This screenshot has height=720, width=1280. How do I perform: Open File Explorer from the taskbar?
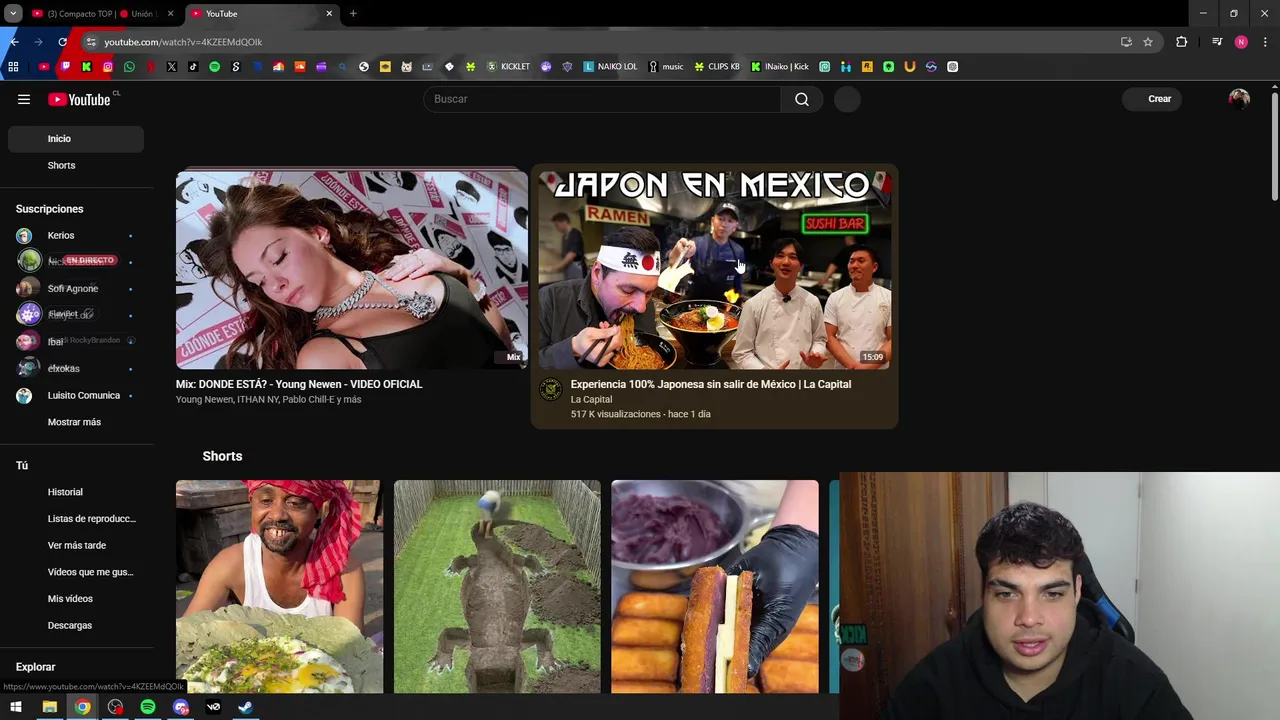tap(49, 708)
